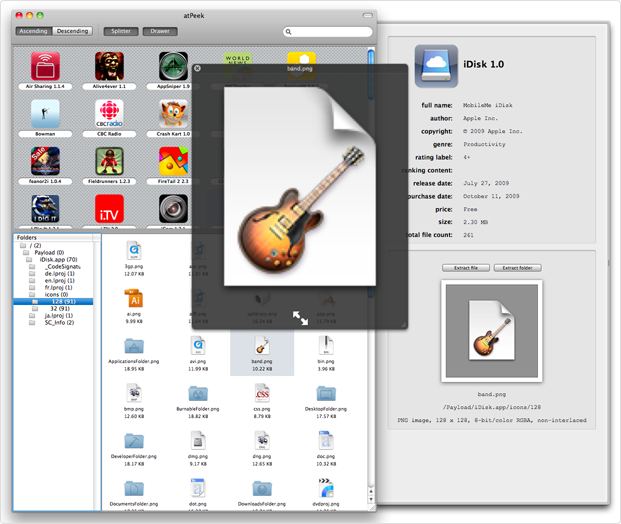The width and height of the screenshot is (621, 524).
Task: Open the Air Sharing app icon
Action: 45,68
